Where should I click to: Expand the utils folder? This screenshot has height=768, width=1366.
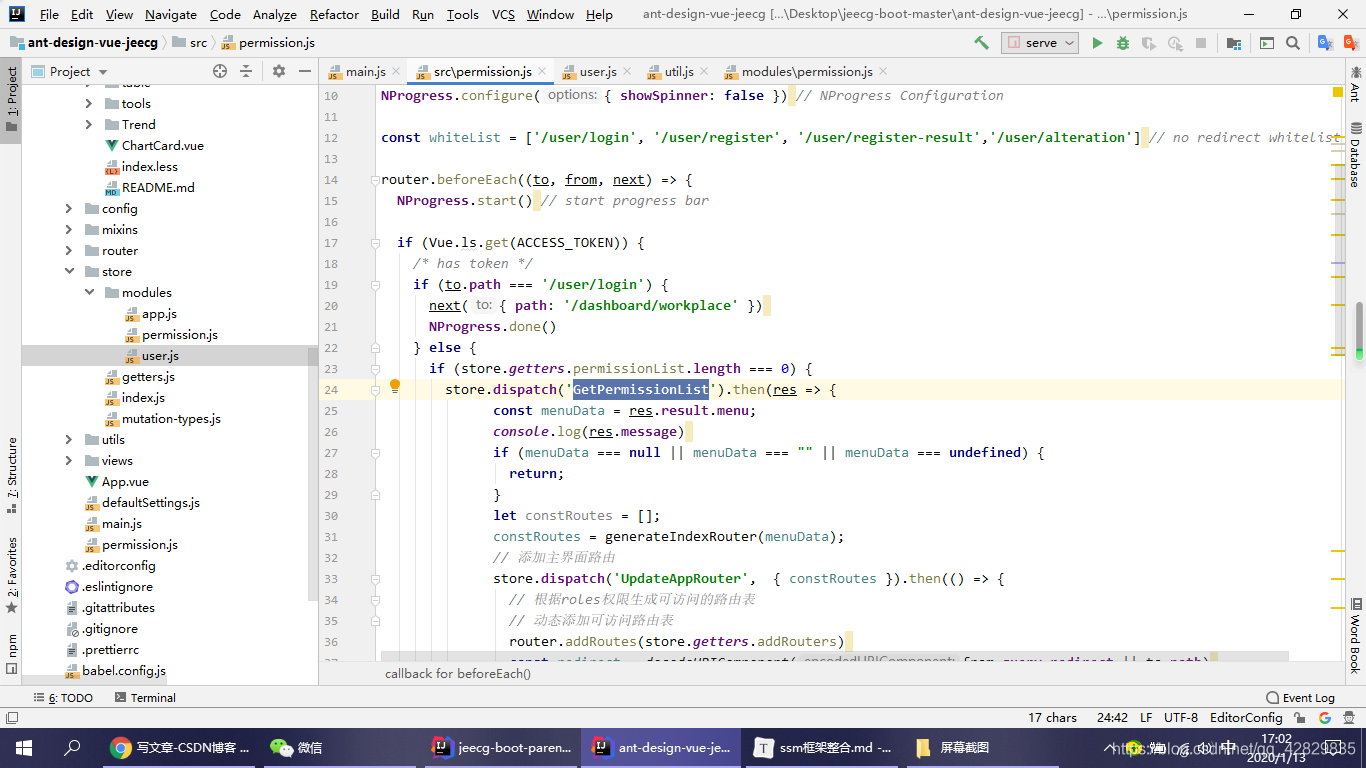point(68,439)
